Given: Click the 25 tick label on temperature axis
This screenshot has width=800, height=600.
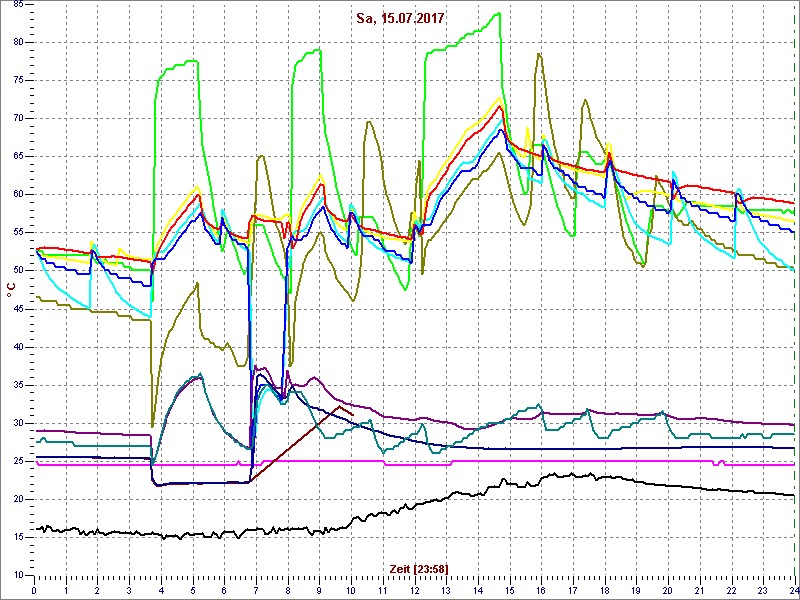Looking at the screenshot, I should (19, 462).
